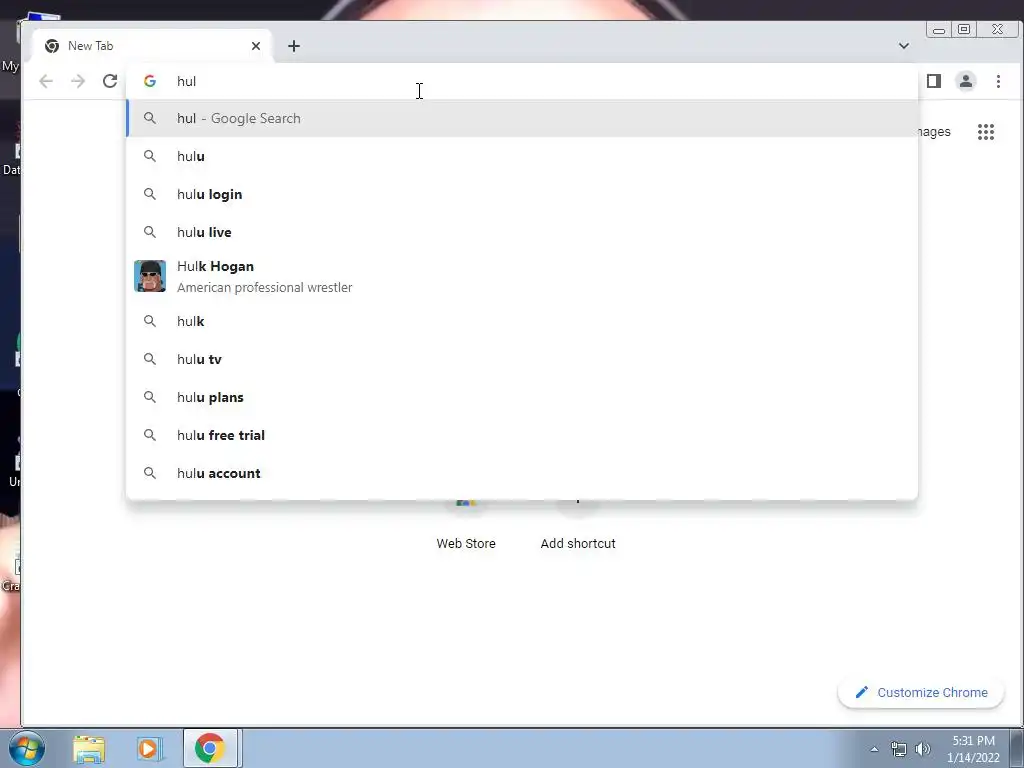Click the Customize Chrome button
Screen dimensions: 1024x768
click(921, 692)
